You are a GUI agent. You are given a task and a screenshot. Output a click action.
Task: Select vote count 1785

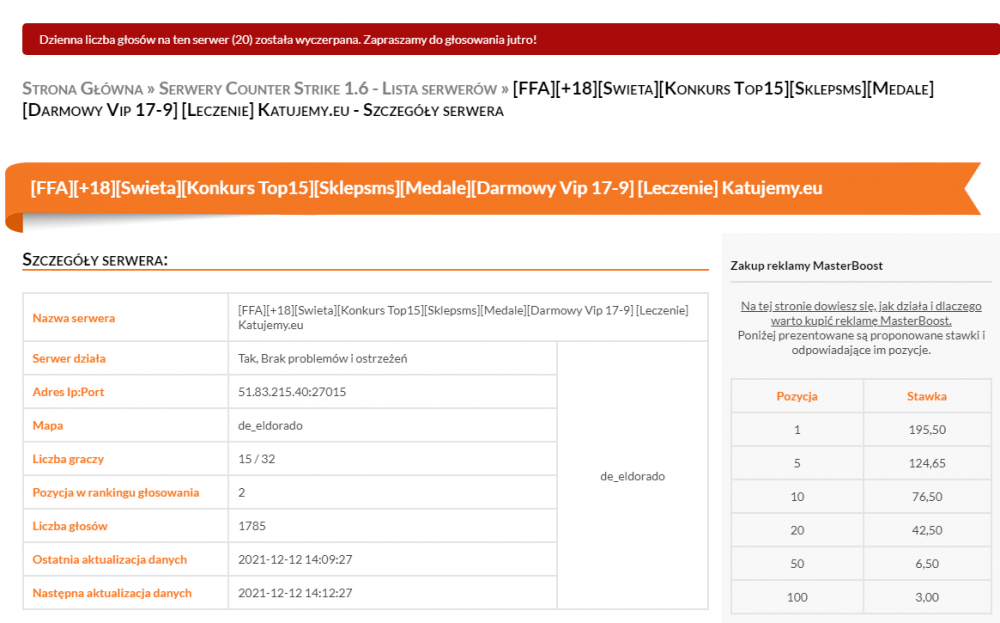coord(252,526)
